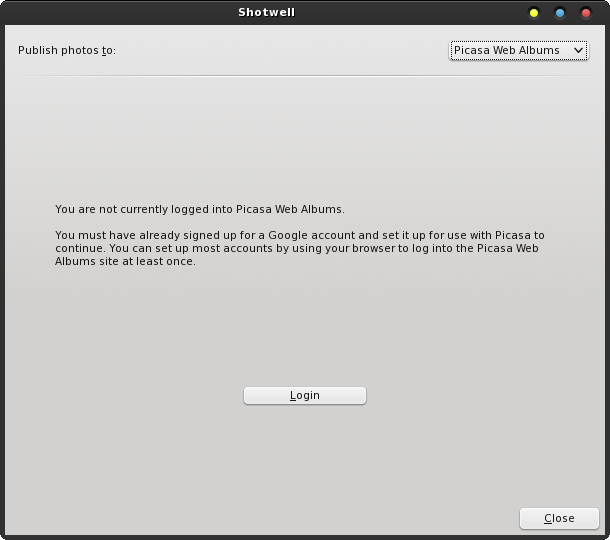The height and width of the screenshot is (540, 610).
Task: Click the red close window button
Action: click(586, 13)
